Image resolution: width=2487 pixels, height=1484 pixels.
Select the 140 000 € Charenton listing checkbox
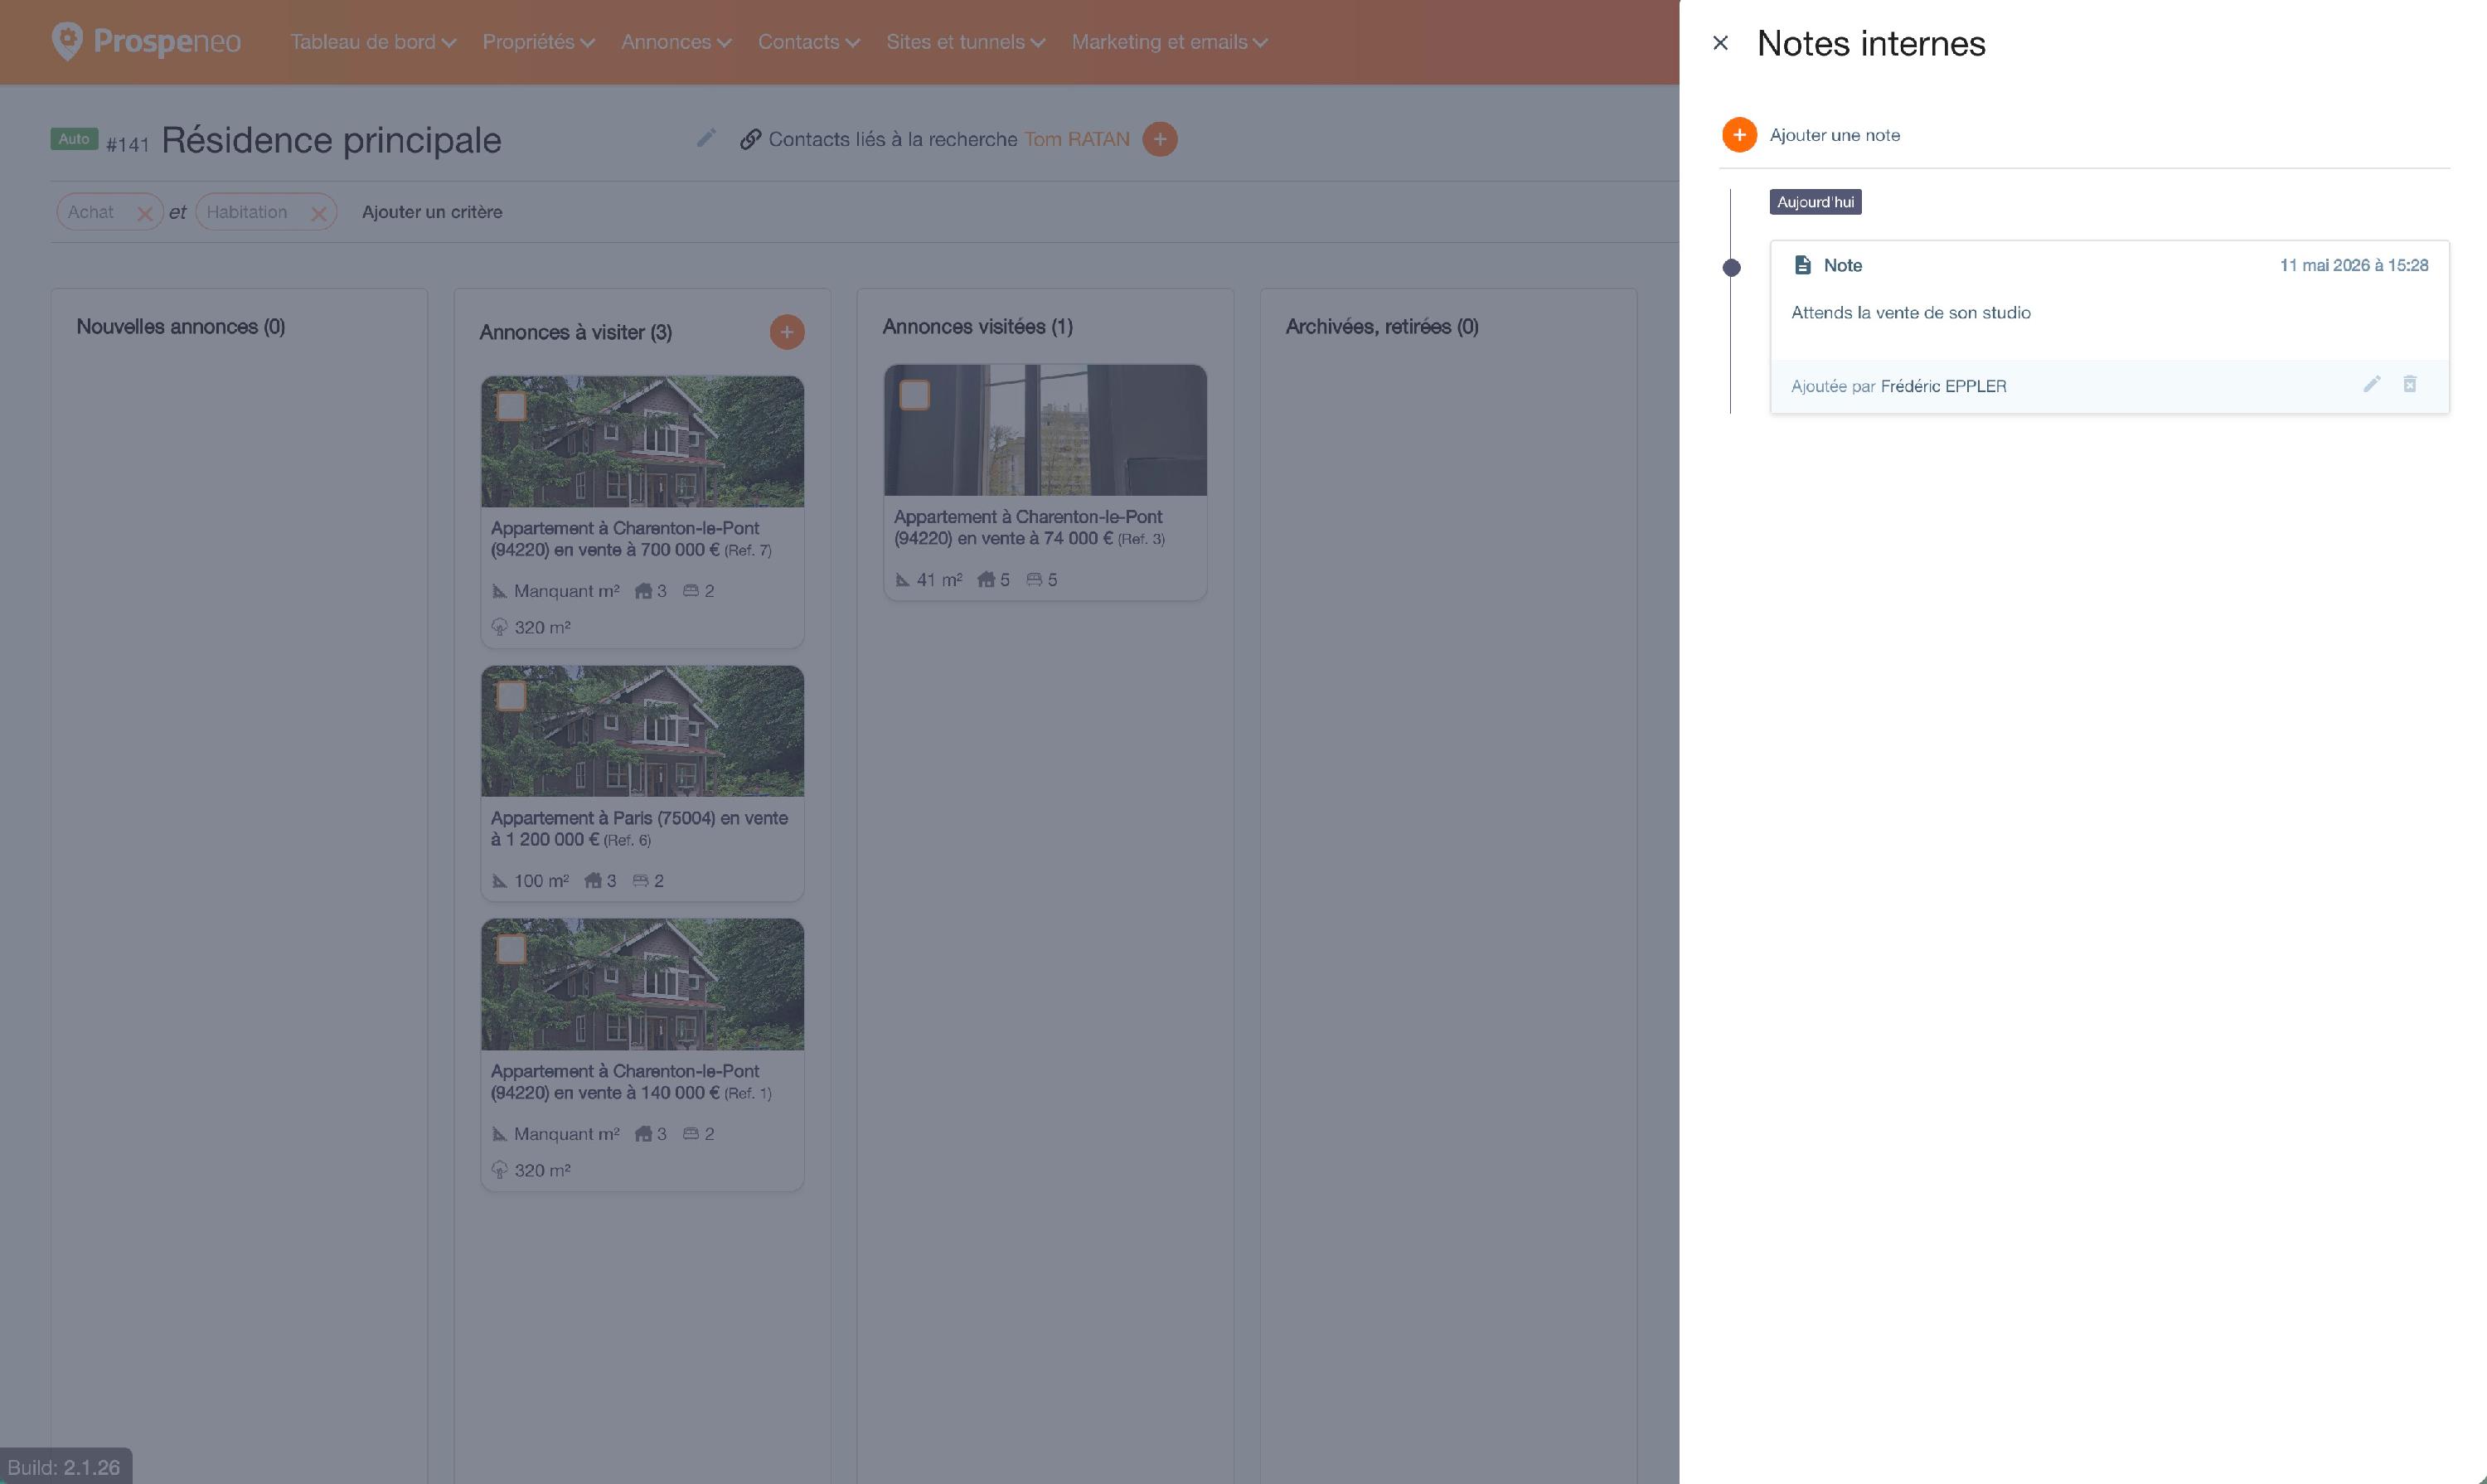click(x=511, y=949)
